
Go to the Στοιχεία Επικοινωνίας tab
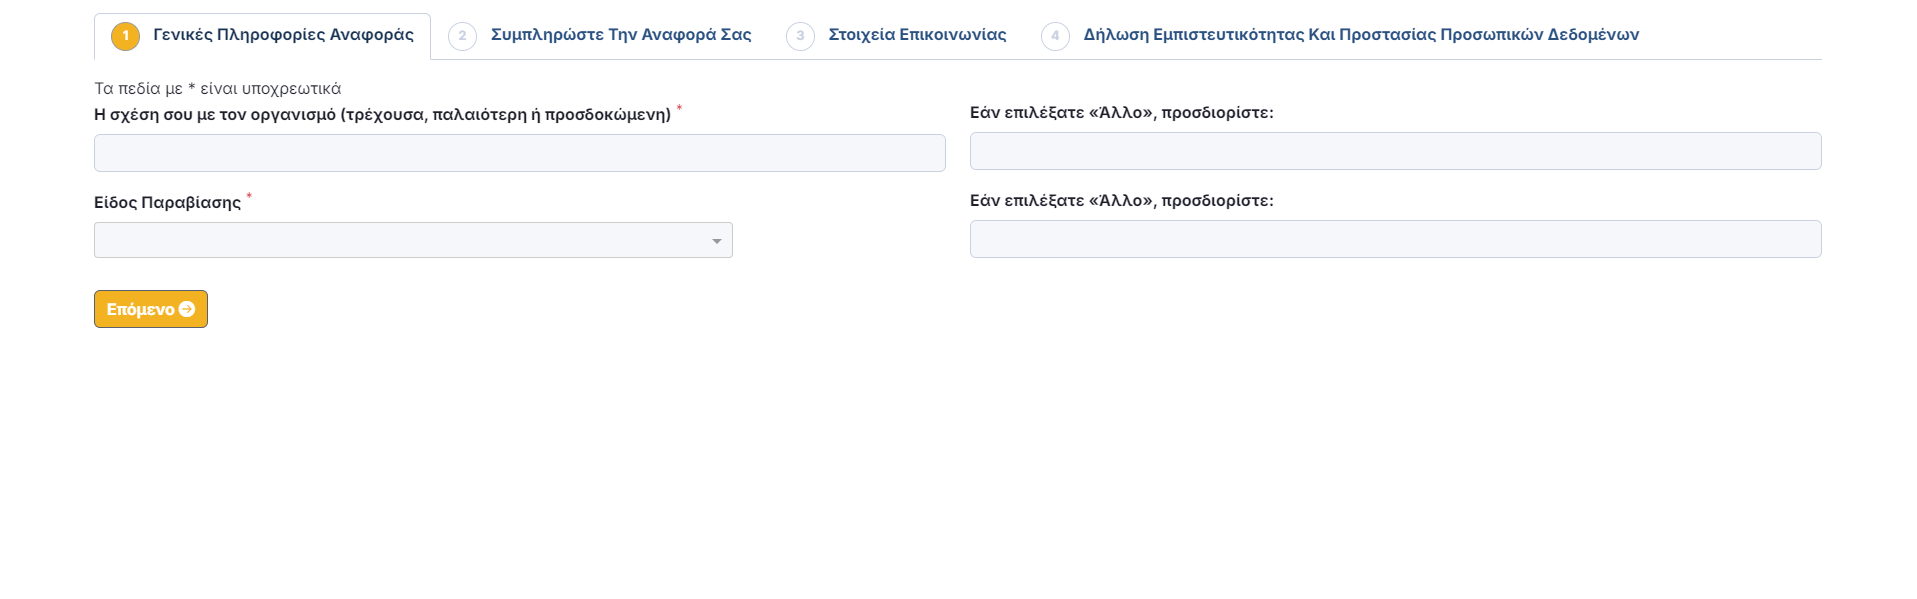point(917,35)
